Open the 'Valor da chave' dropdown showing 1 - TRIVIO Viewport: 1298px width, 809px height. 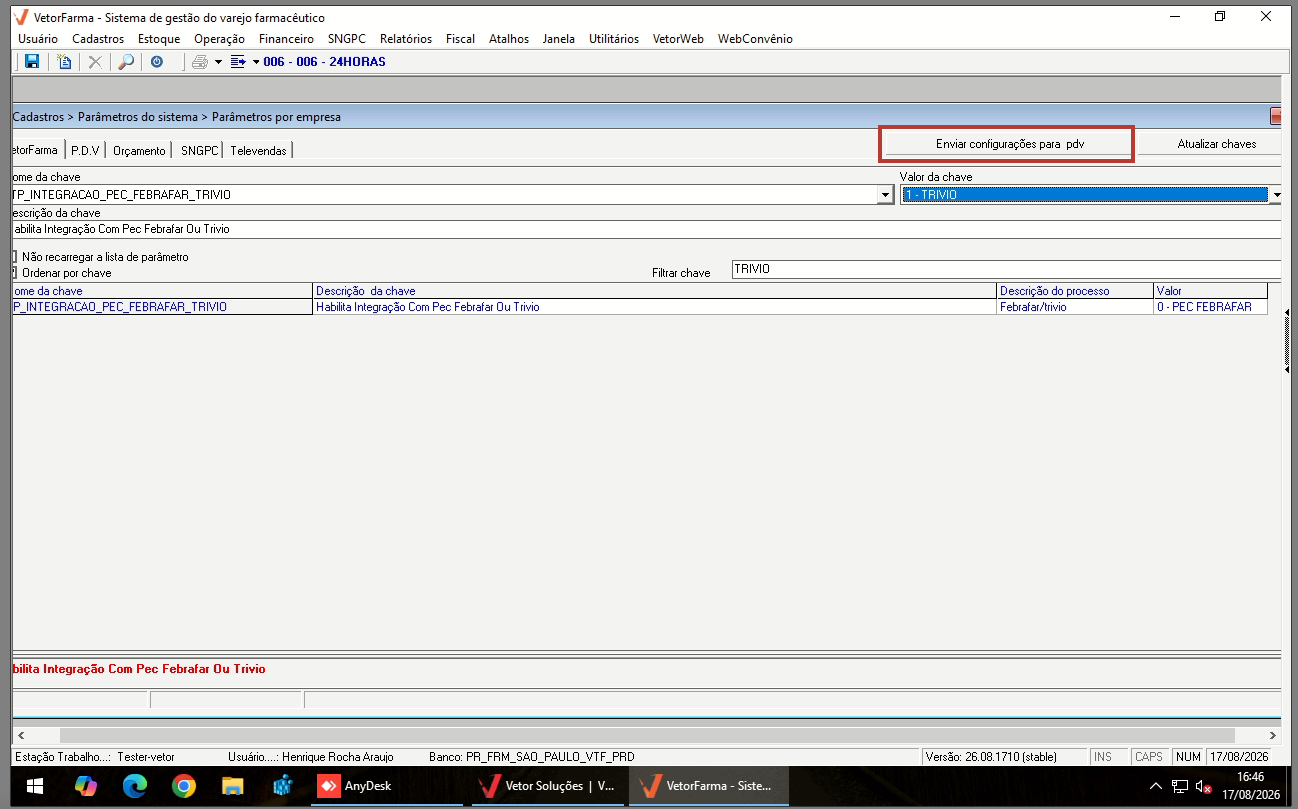click(1276, 195)
